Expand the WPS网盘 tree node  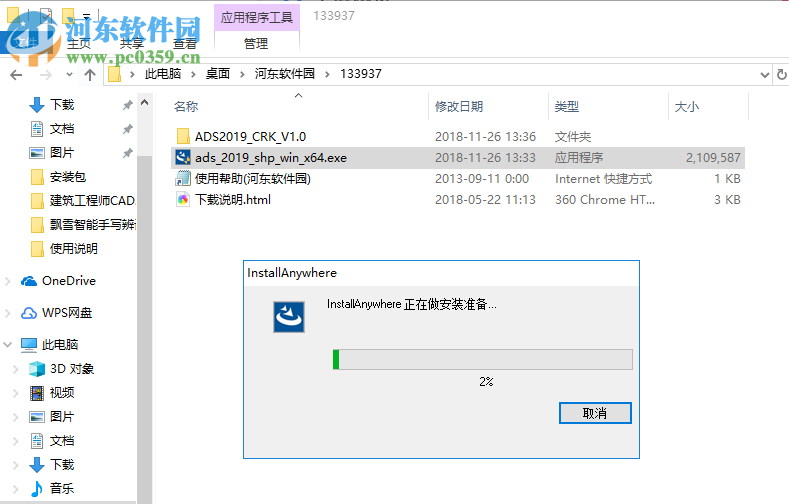(x=8, y=313)
